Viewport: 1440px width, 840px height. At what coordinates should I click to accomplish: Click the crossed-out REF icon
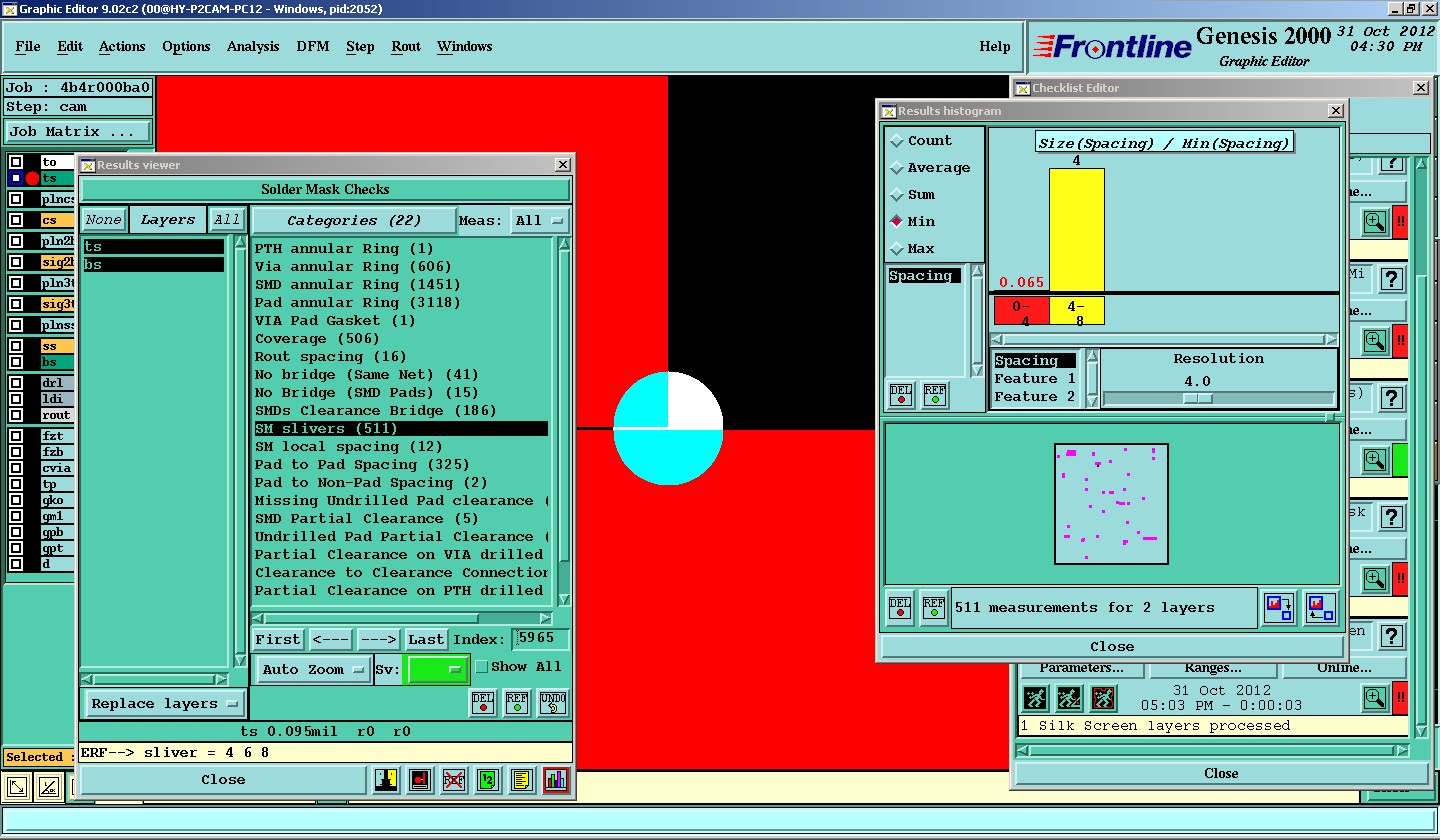[x=454, y=780]
